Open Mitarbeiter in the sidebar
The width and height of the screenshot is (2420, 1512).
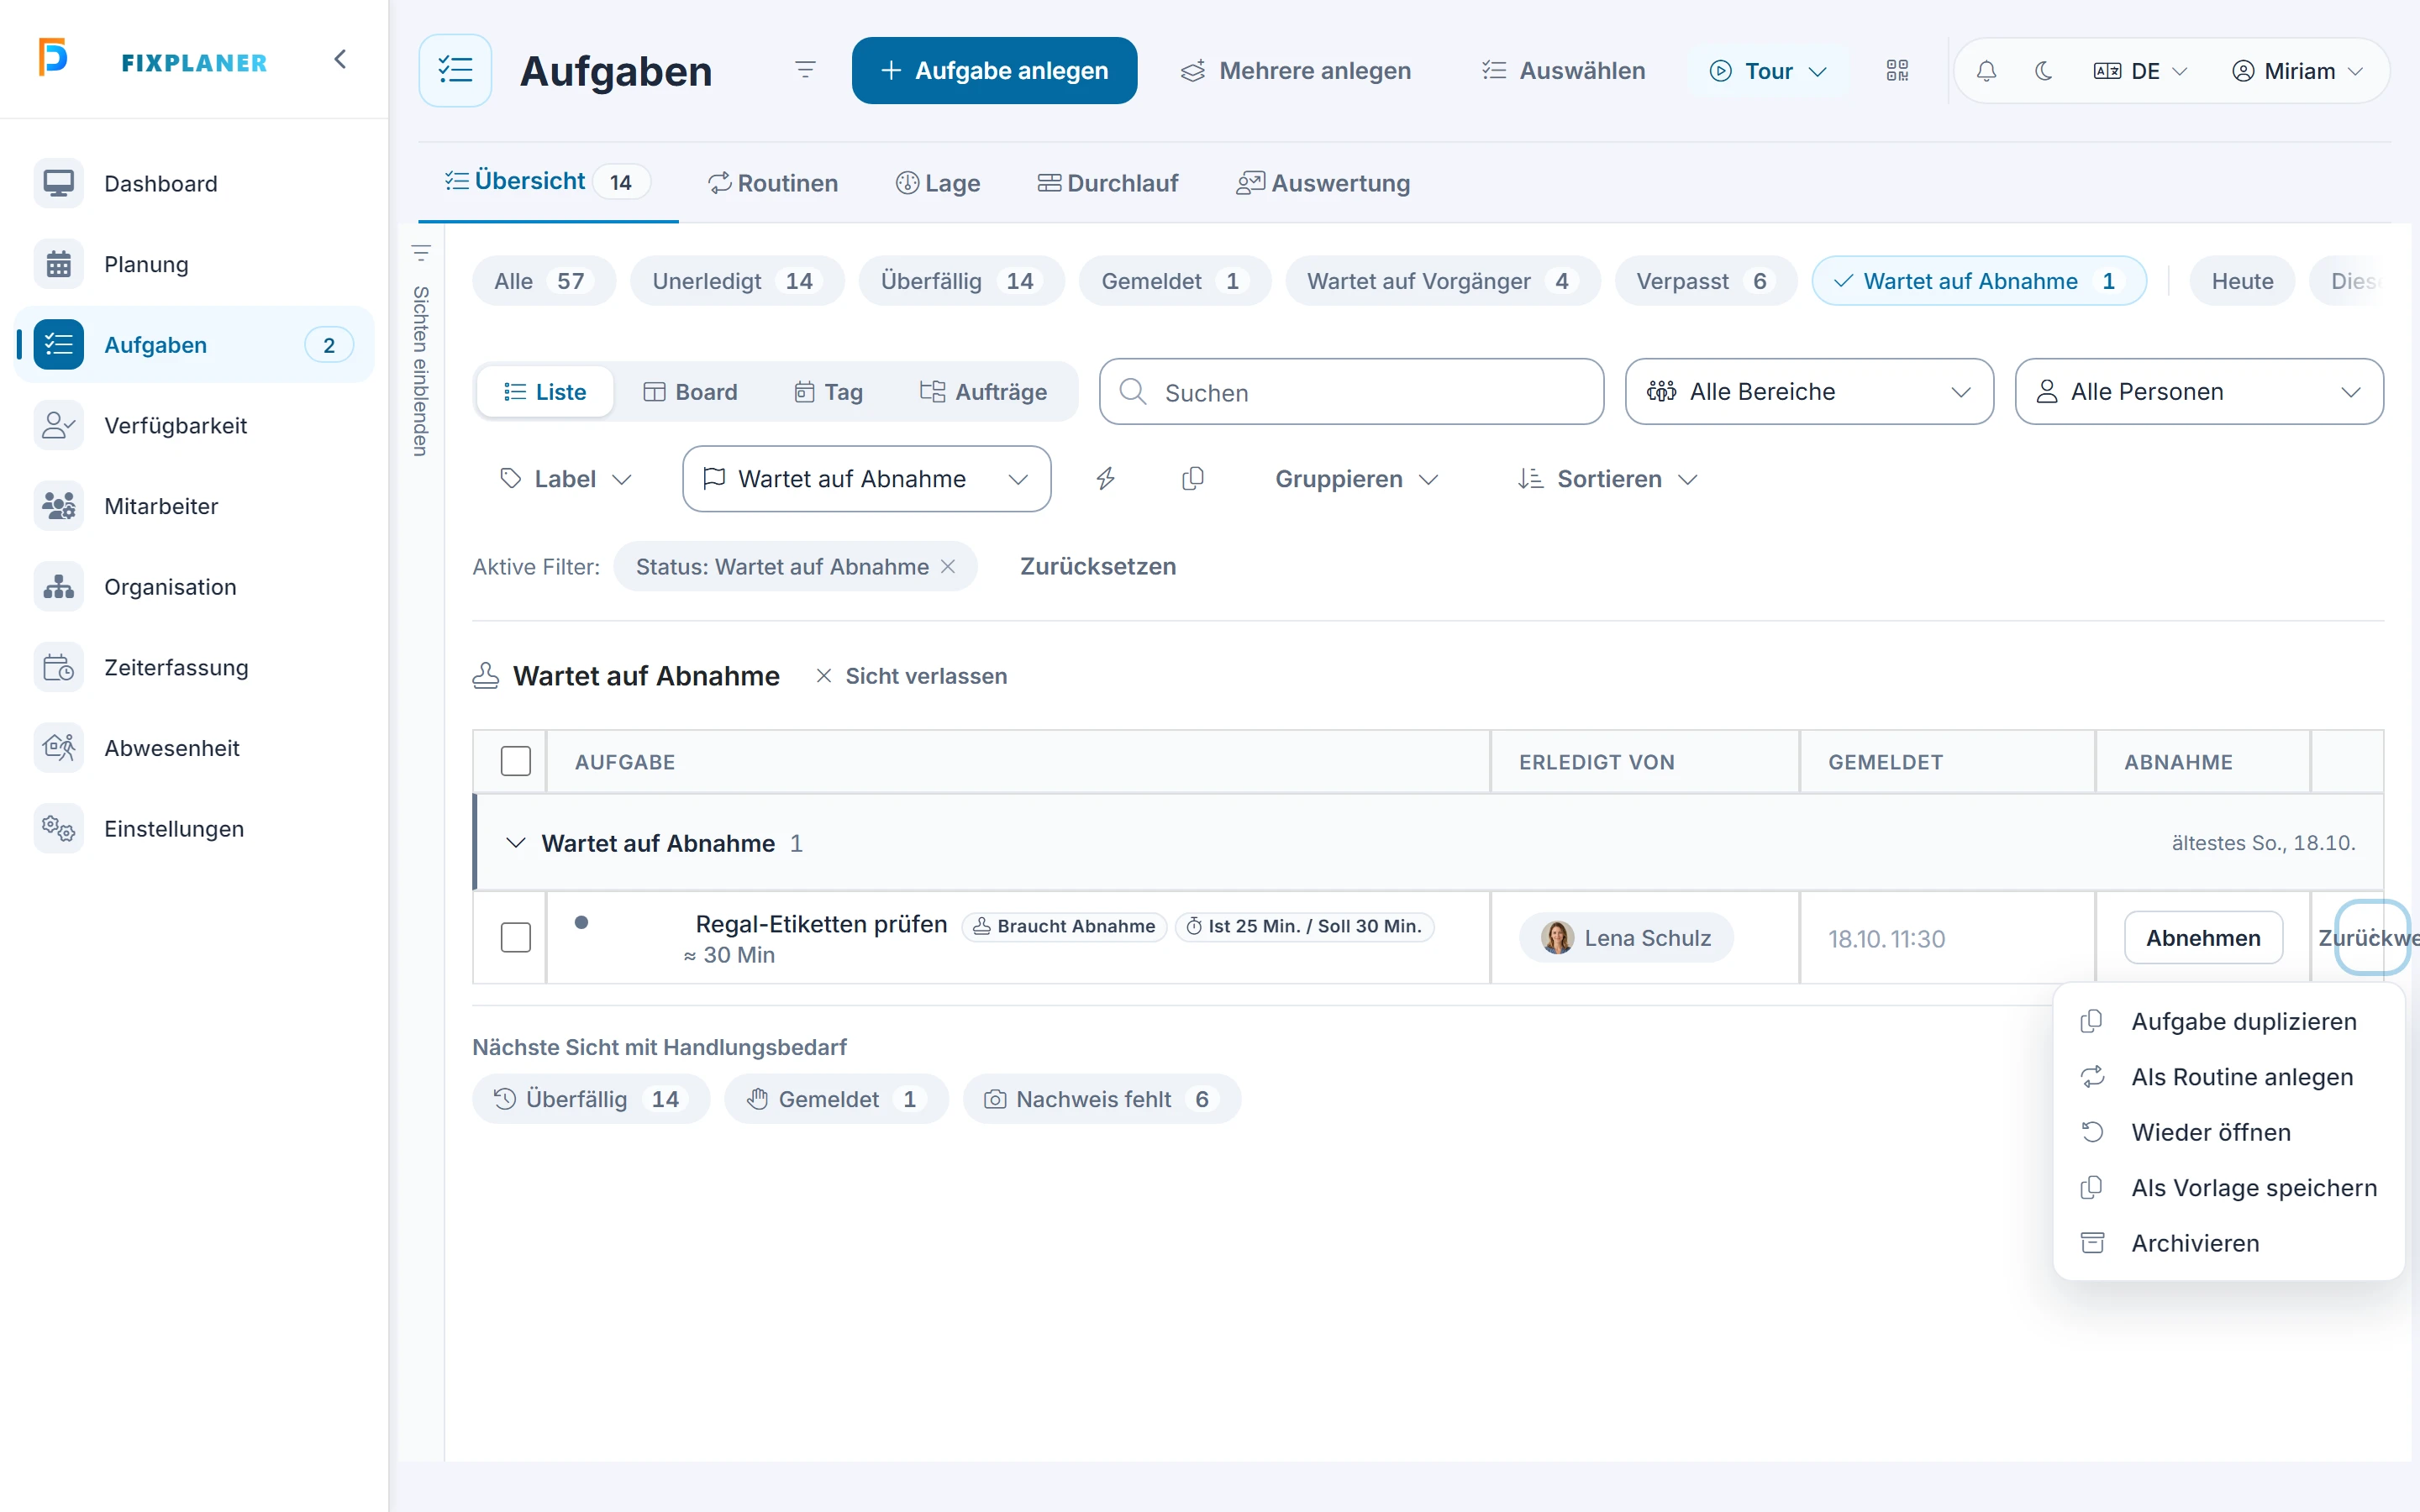pyautogui.click(x=194, y=506)
